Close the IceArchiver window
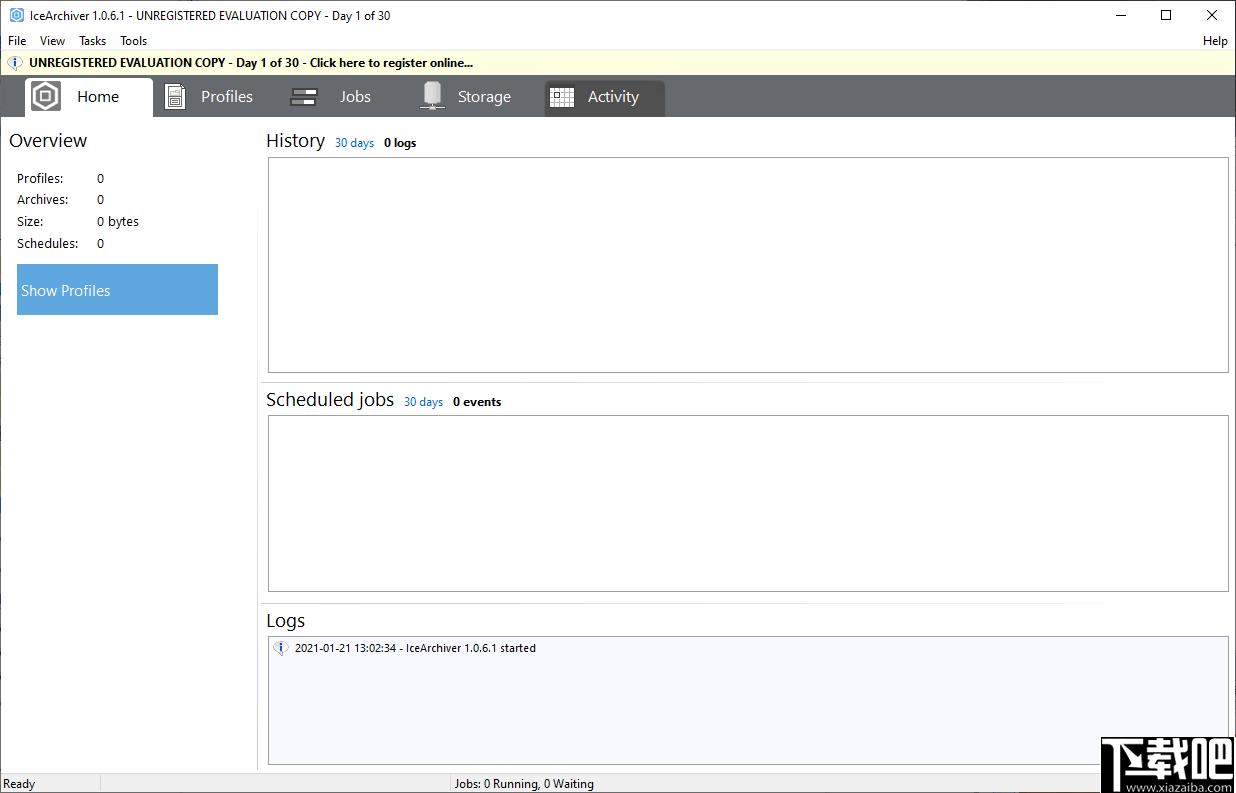The height and width of the screenshot is (793, 1236). 1212,15
